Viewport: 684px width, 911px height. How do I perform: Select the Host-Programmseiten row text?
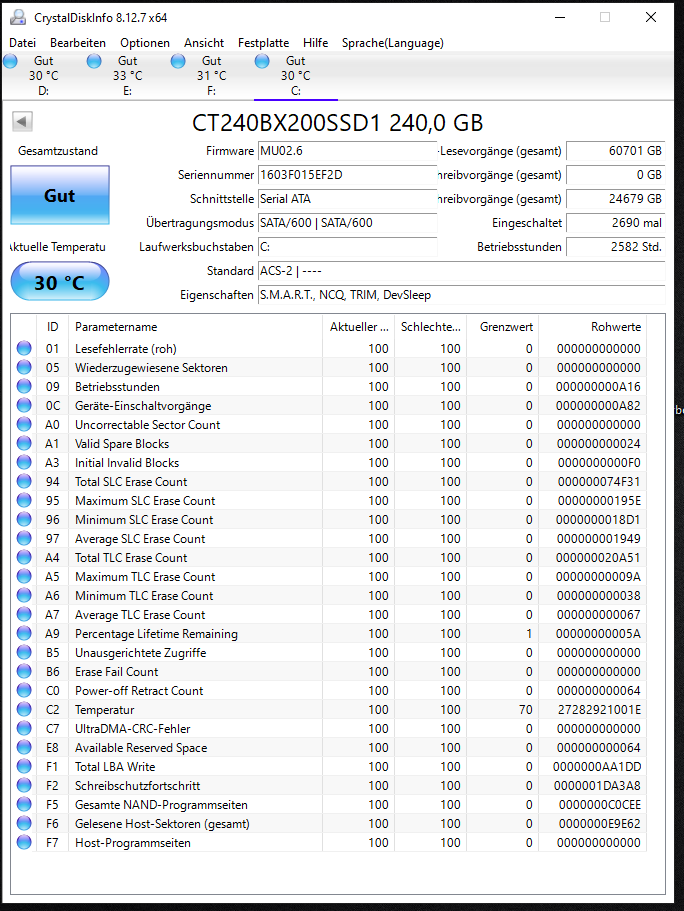(x=132, y=843)
